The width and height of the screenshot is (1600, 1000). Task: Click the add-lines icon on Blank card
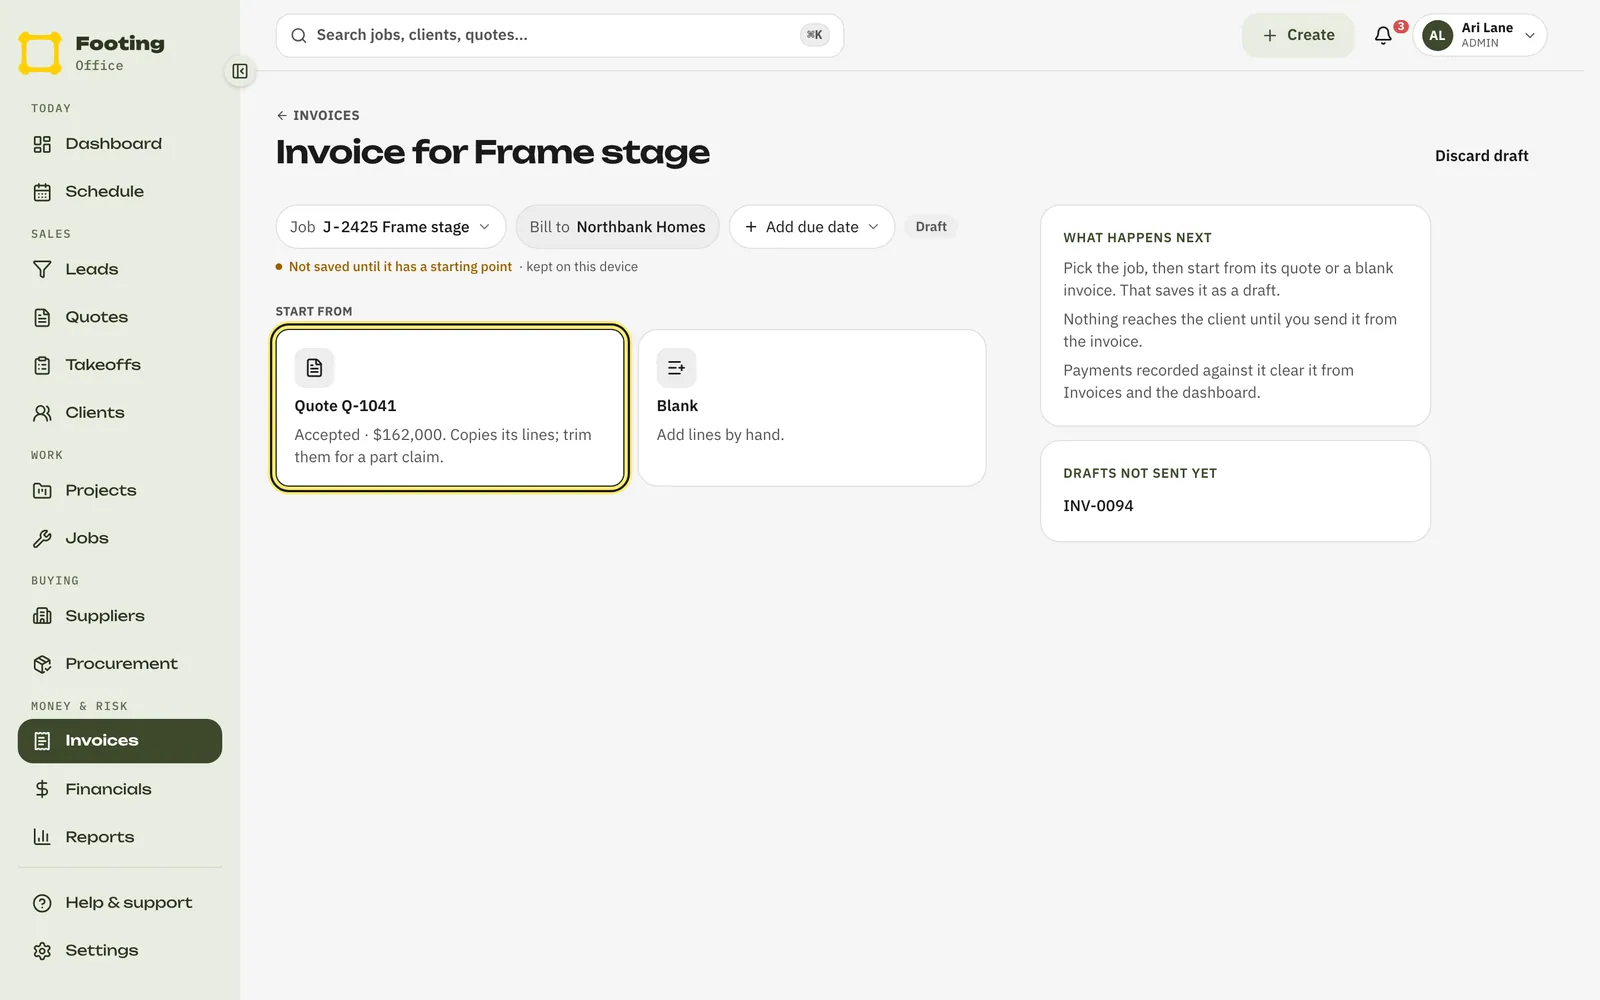point(677,368)
